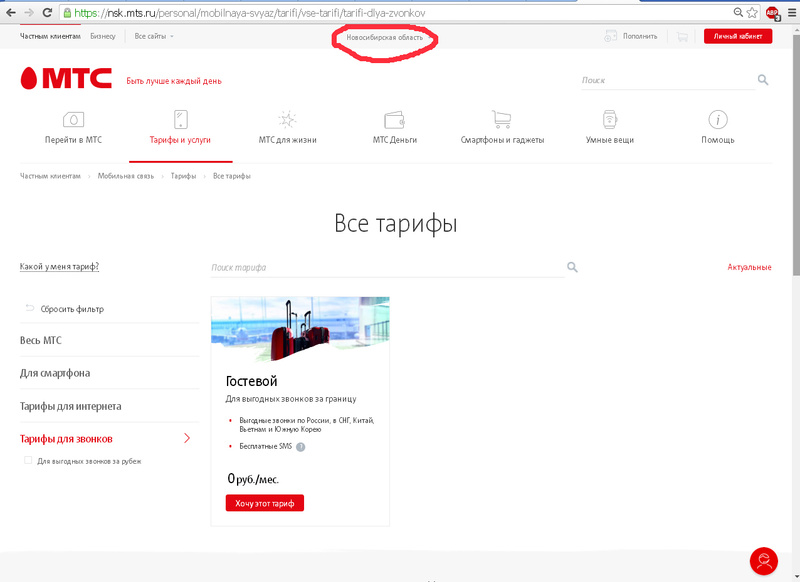Click the 'Личный кабинет' button
This screenshot has height=582, width=800.
click(737, 36)
